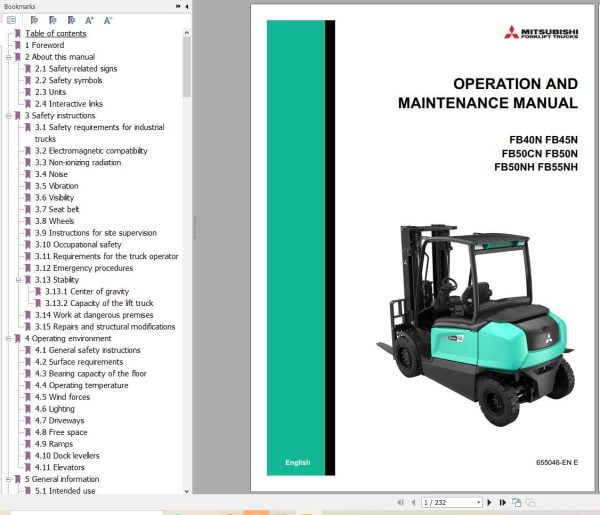Viewport: 600px width, 515px height.
Task: Open '4.3 Bearing capacity of the floor'
Action: [91, 374]
